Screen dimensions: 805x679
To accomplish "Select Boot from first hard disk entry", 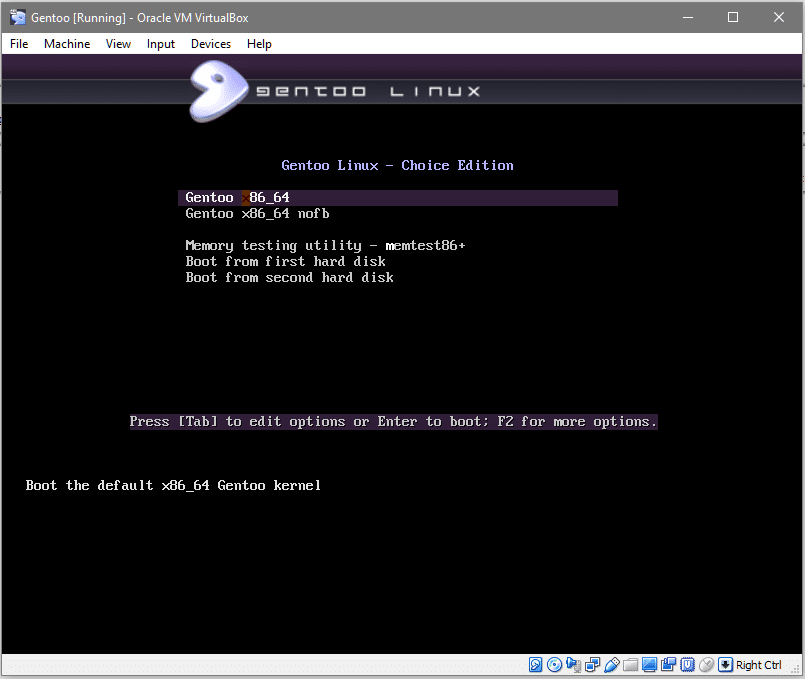I will tap(285, 262).
